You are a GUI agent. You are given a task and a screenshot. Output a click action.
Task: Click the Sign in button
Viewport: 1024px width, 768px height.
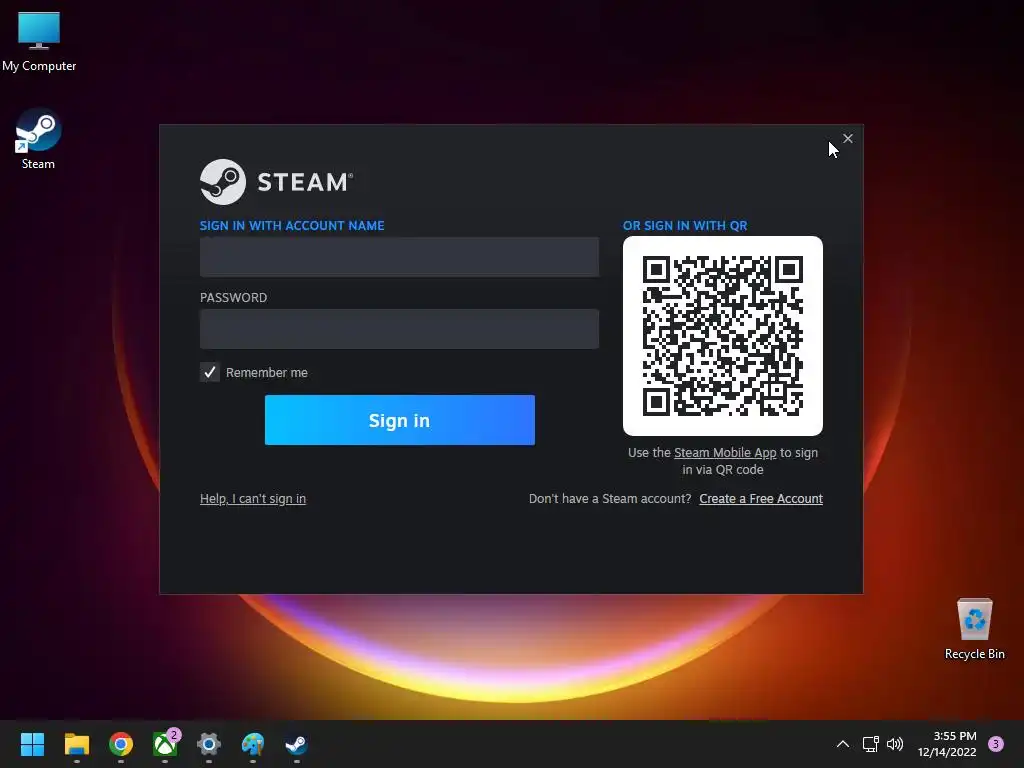tap(400, 420)
